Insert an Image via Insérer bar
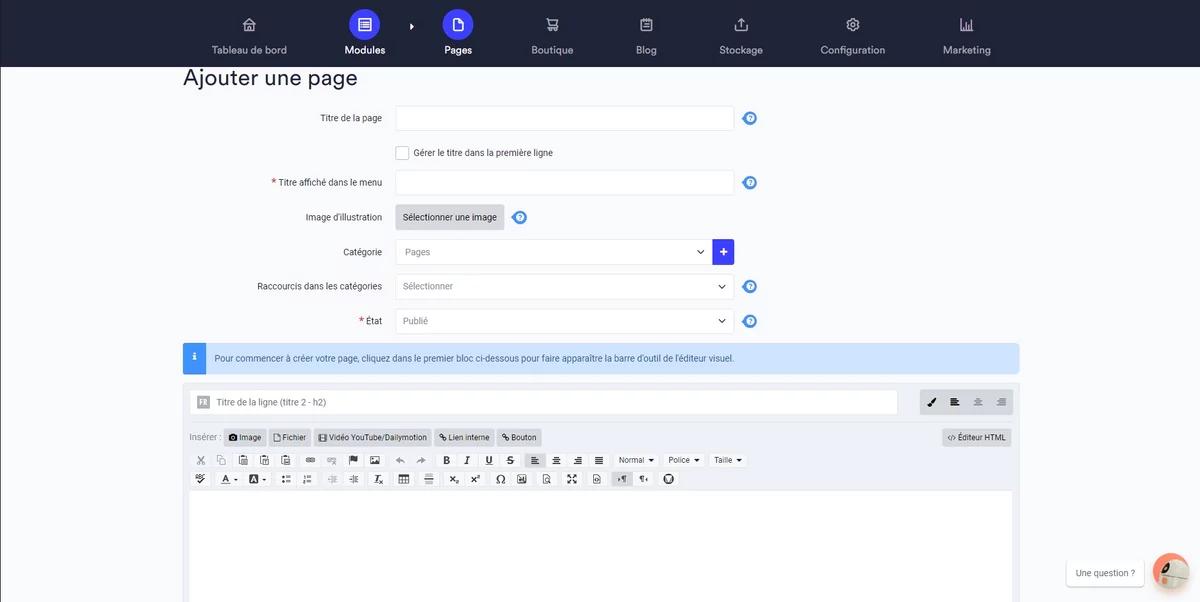The height and width of the screenshot is (602, 1200). click(x=245, y=437)
